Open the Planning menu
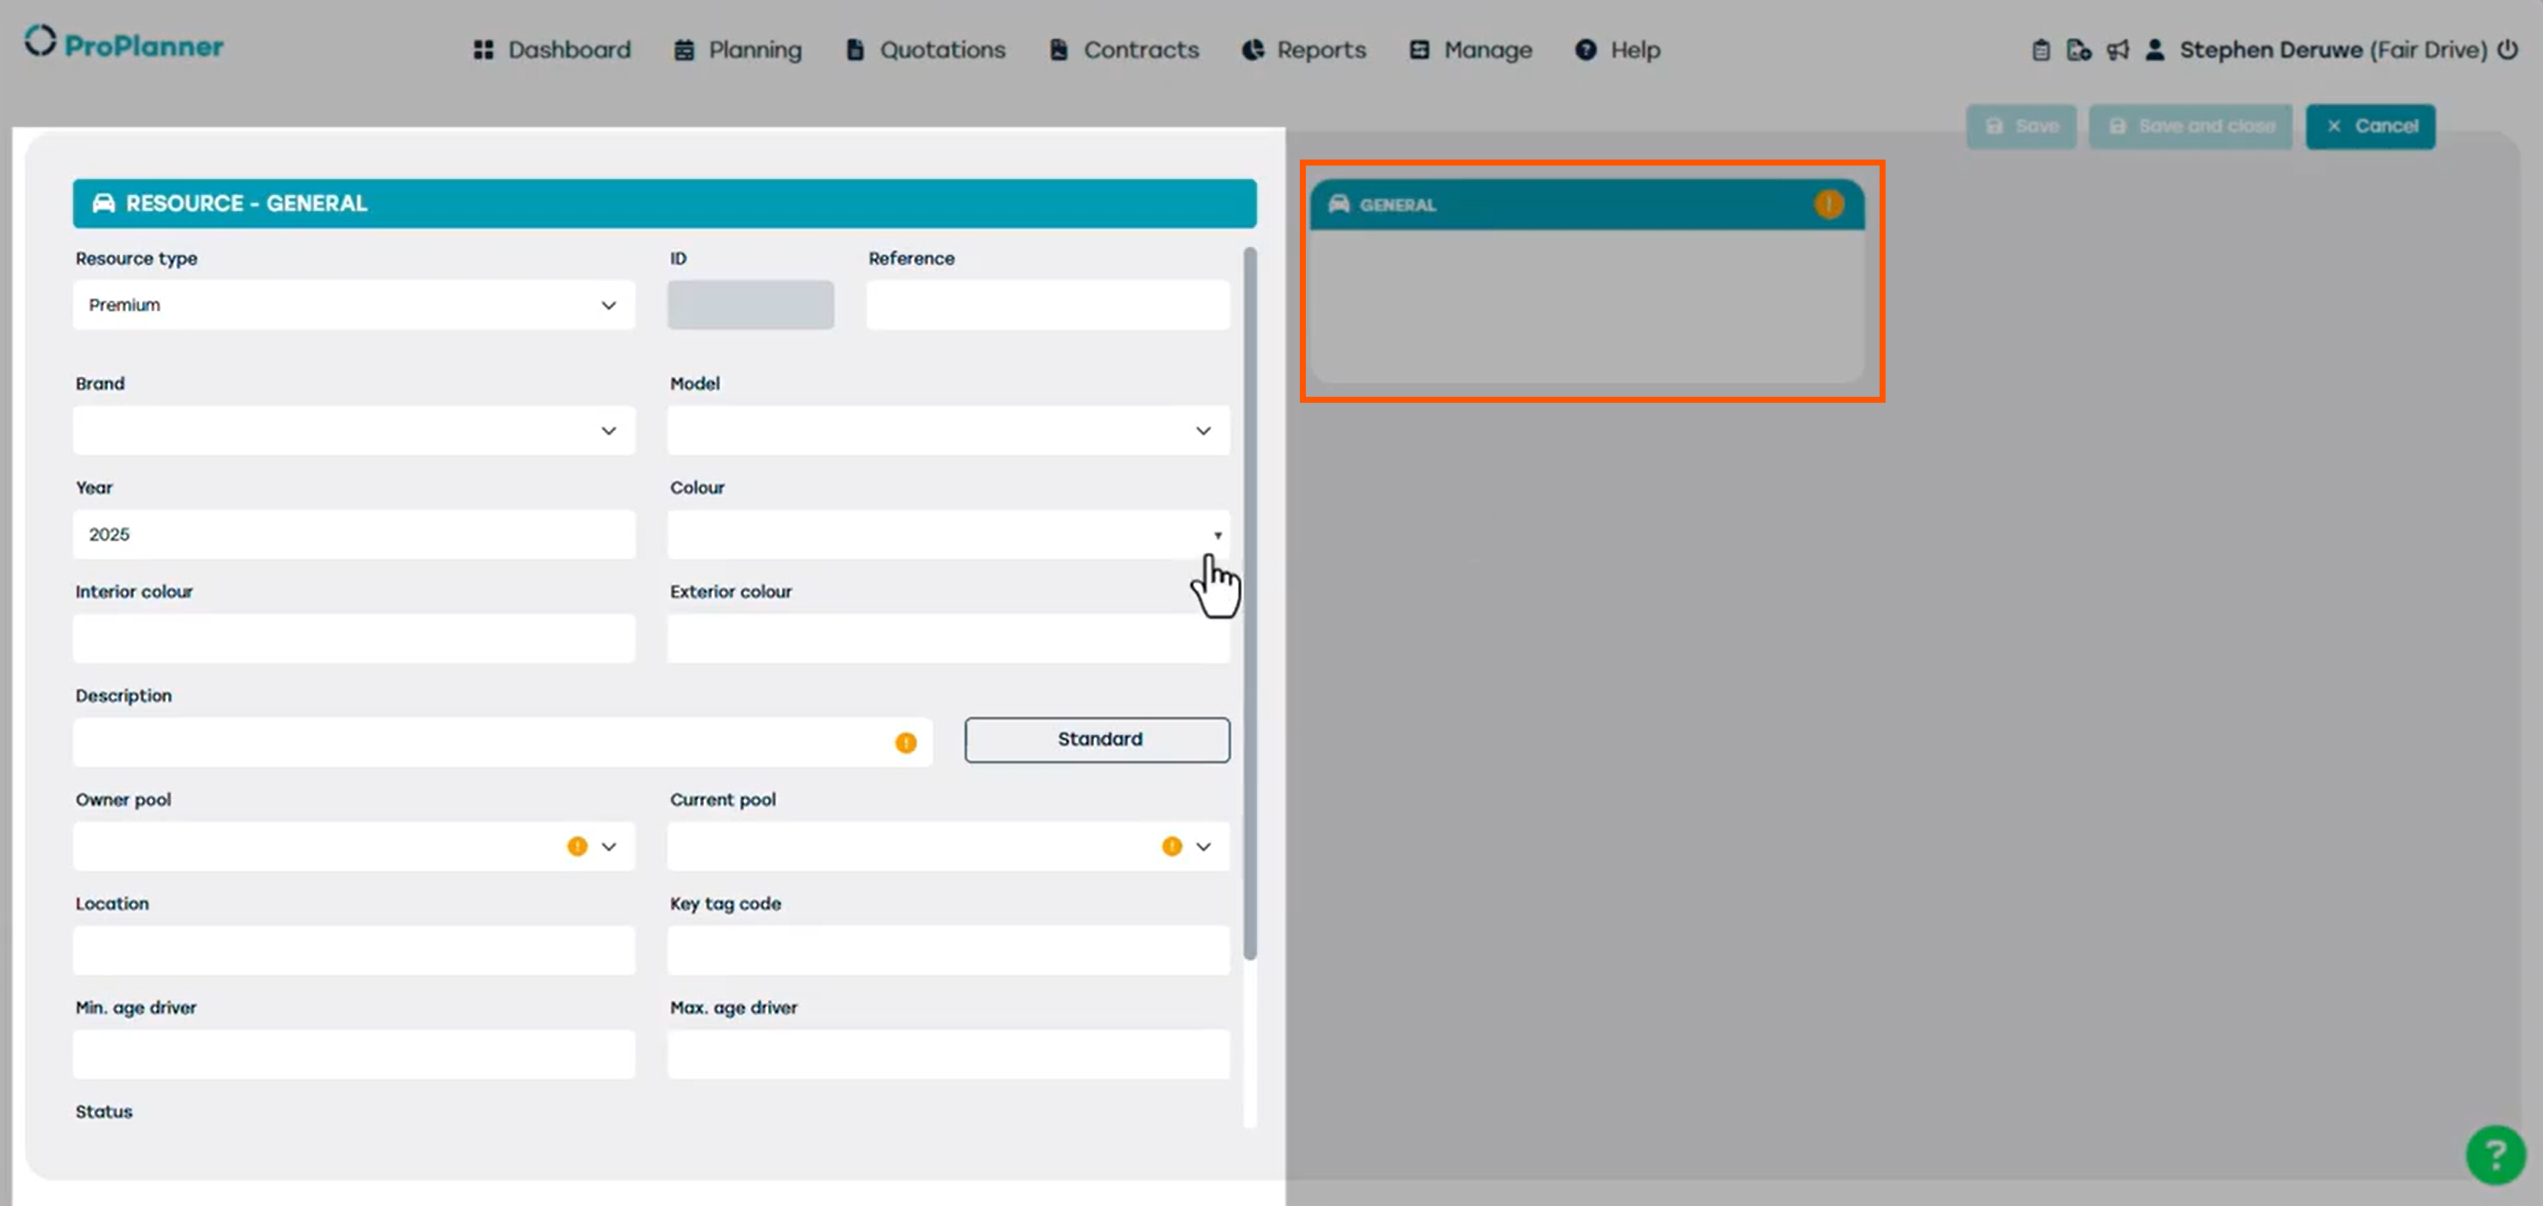 (x=738, y=50)
